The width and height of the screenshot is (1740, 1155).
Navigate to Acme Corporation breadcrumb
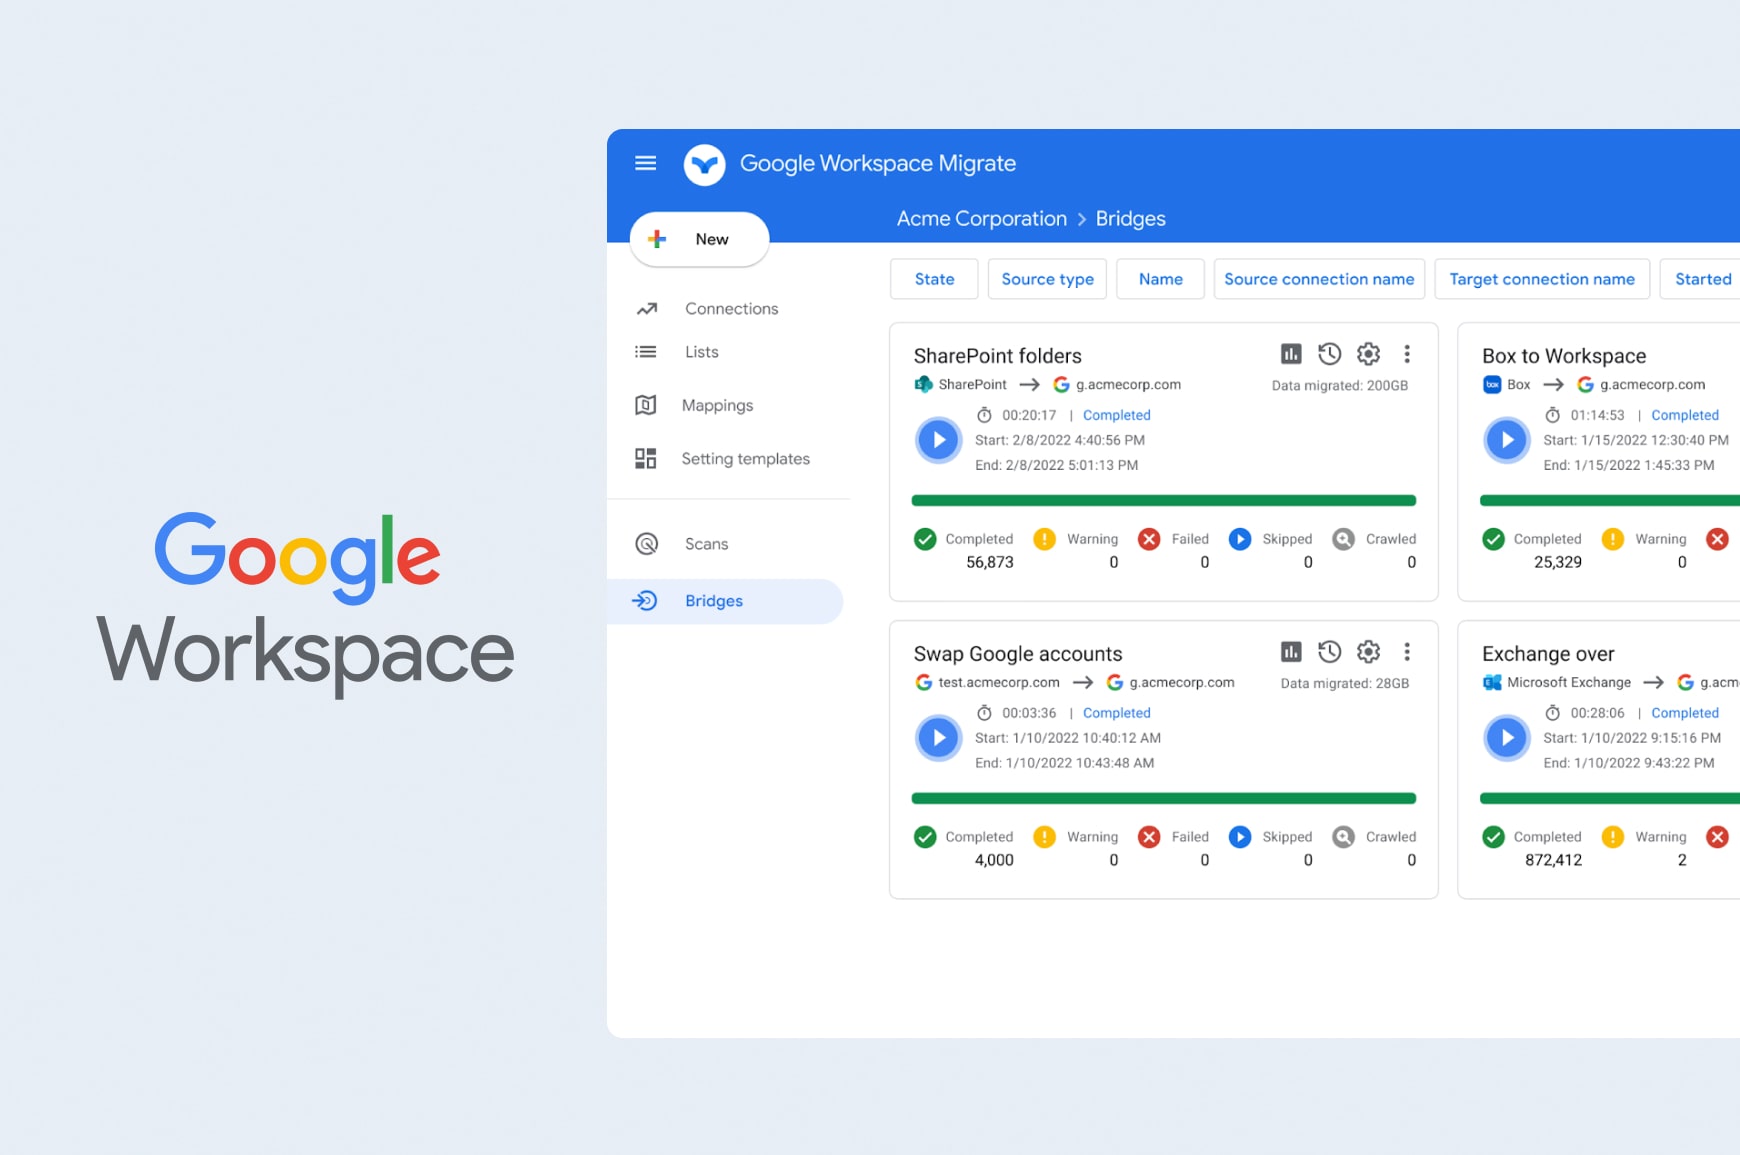coord(981,218)
